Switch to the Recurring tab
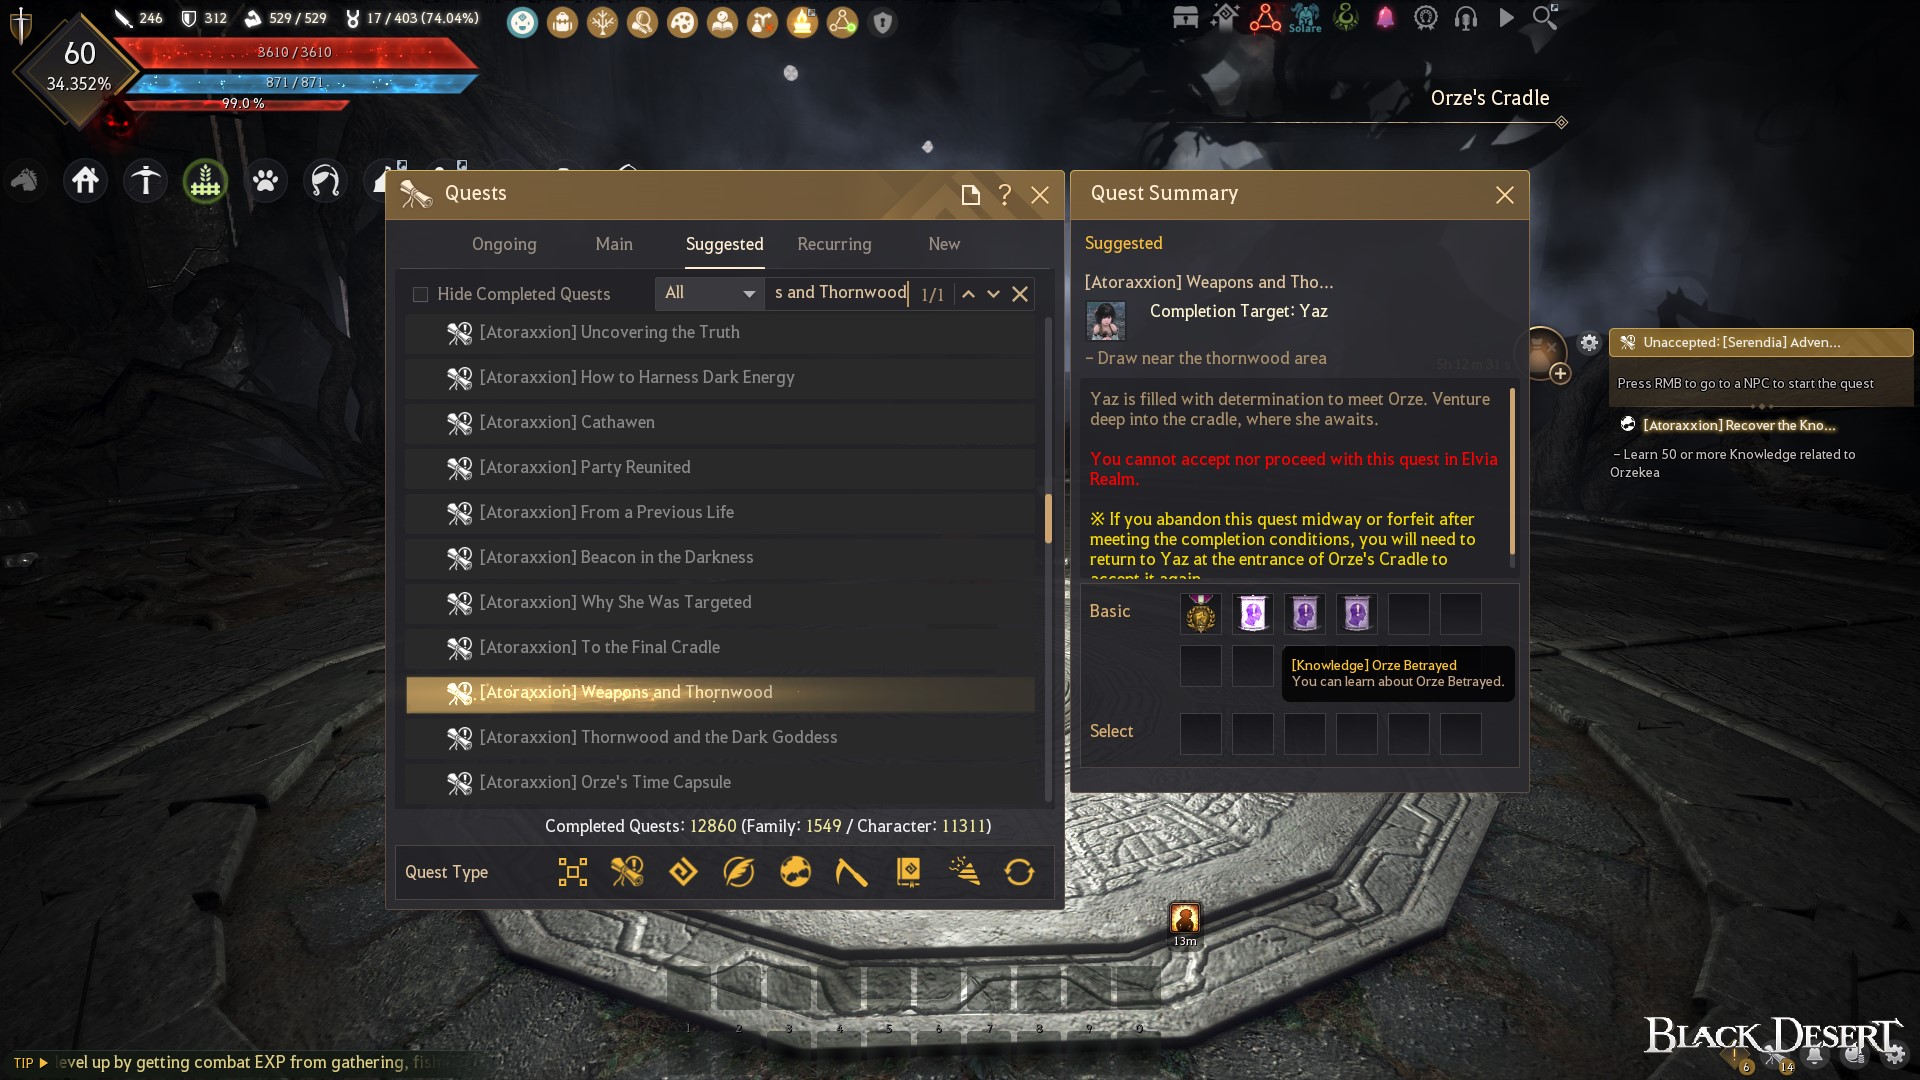Screen dimensions: 1920x1080 coord(834,244)
